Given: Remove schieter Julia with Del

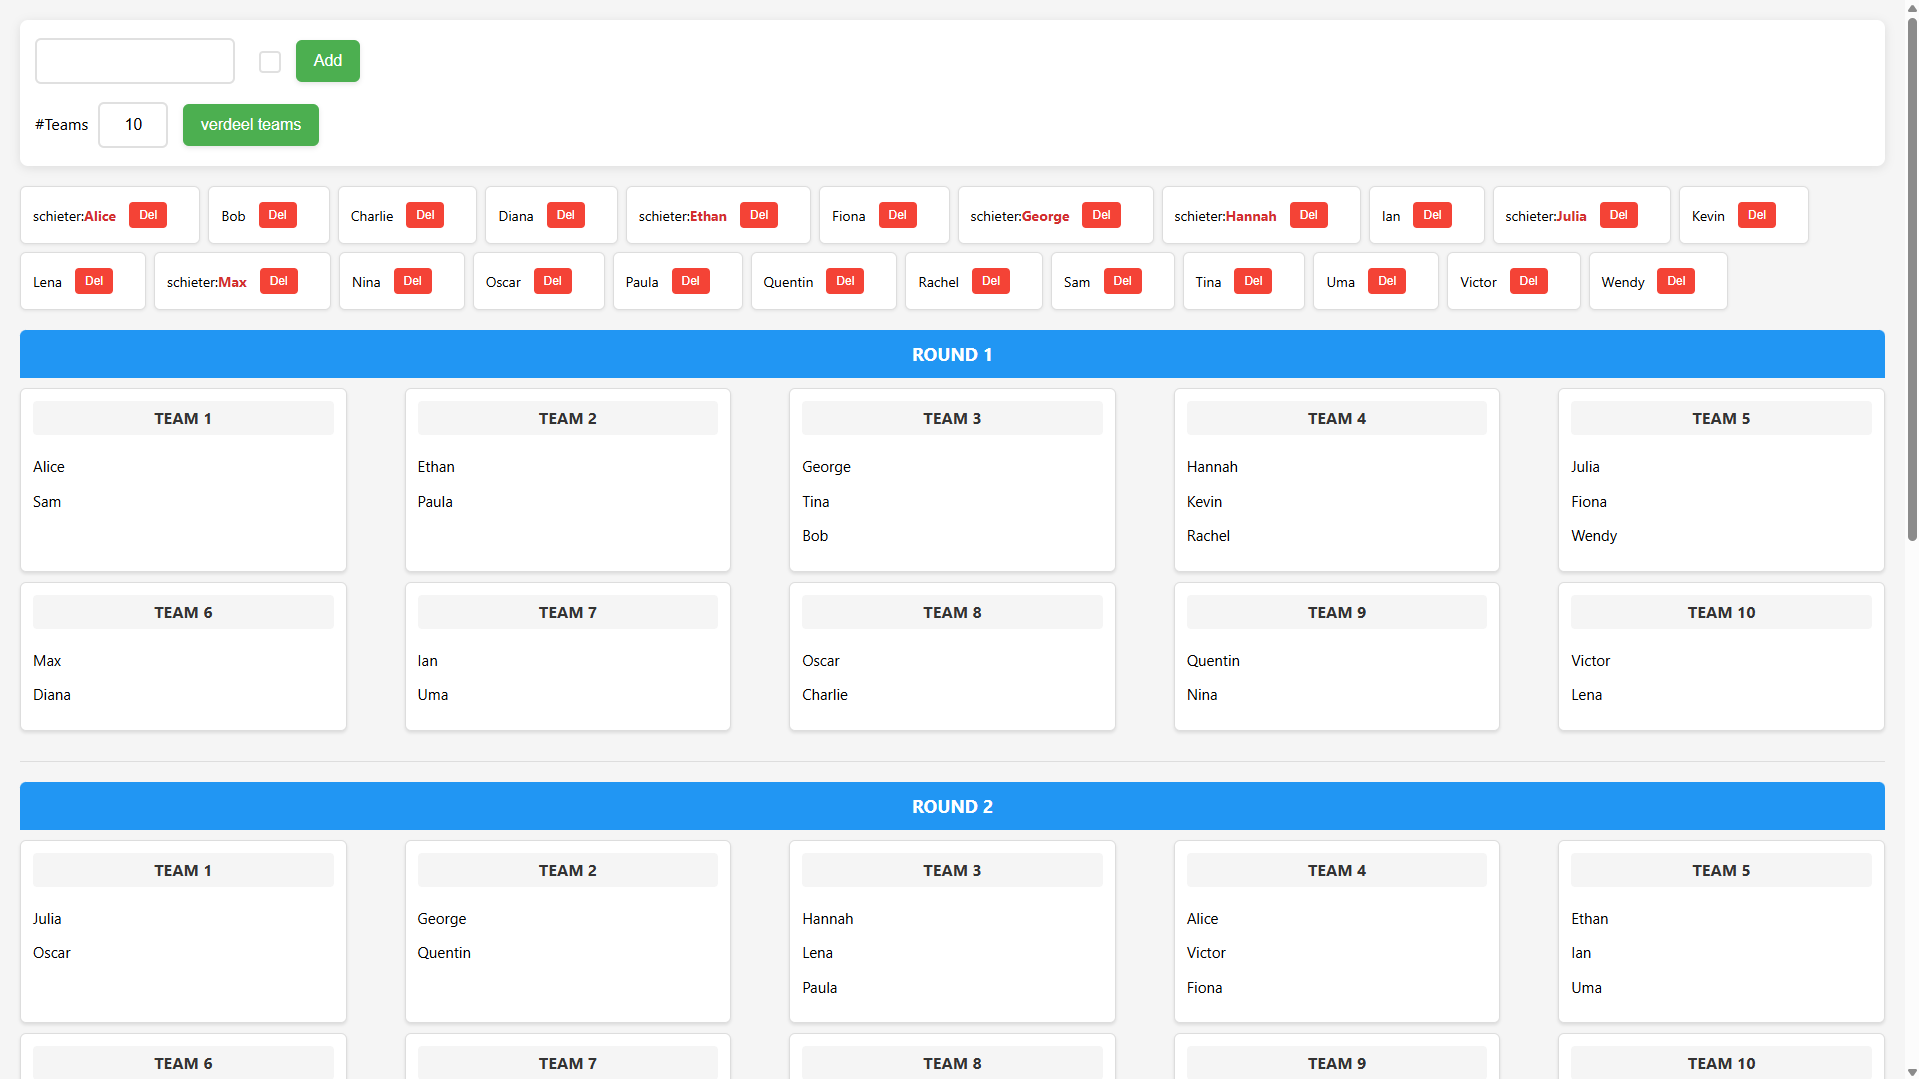Looking at the screenshot, I should pos(1619,215).
